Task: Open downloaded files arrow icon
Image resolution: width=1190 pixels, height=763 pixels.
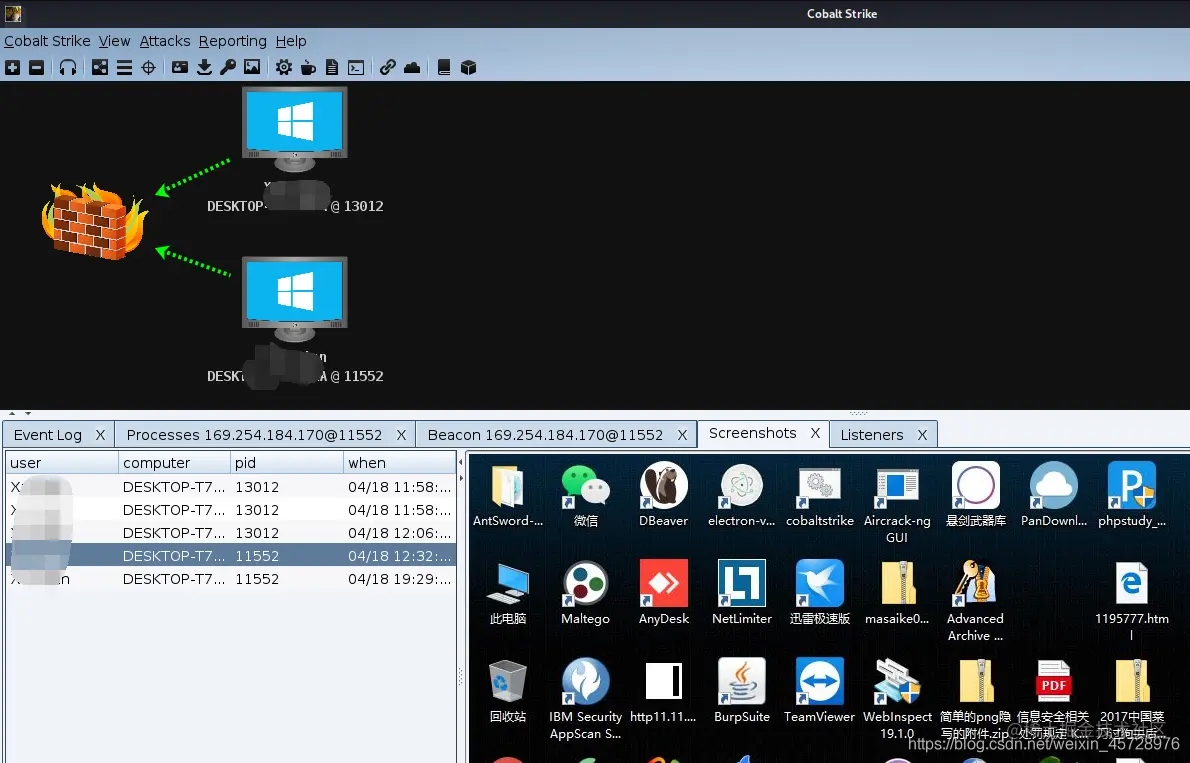Action: (204, 68)
